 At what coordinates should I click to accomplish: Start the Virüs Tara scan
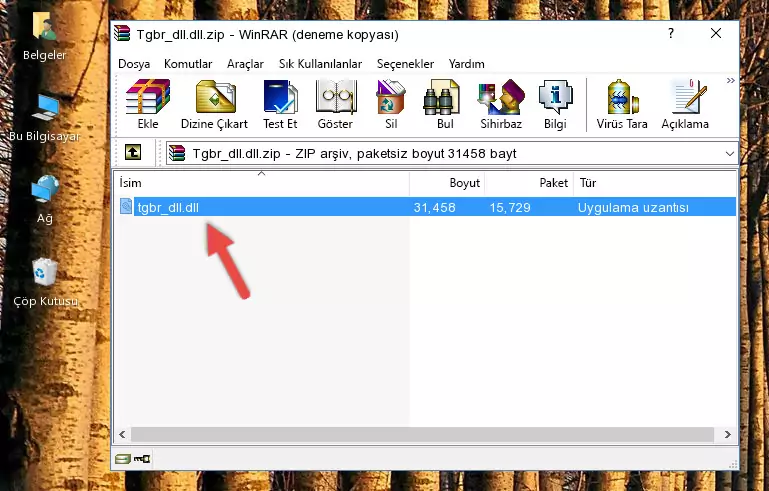pyautogui.click(x=622, y=104)
